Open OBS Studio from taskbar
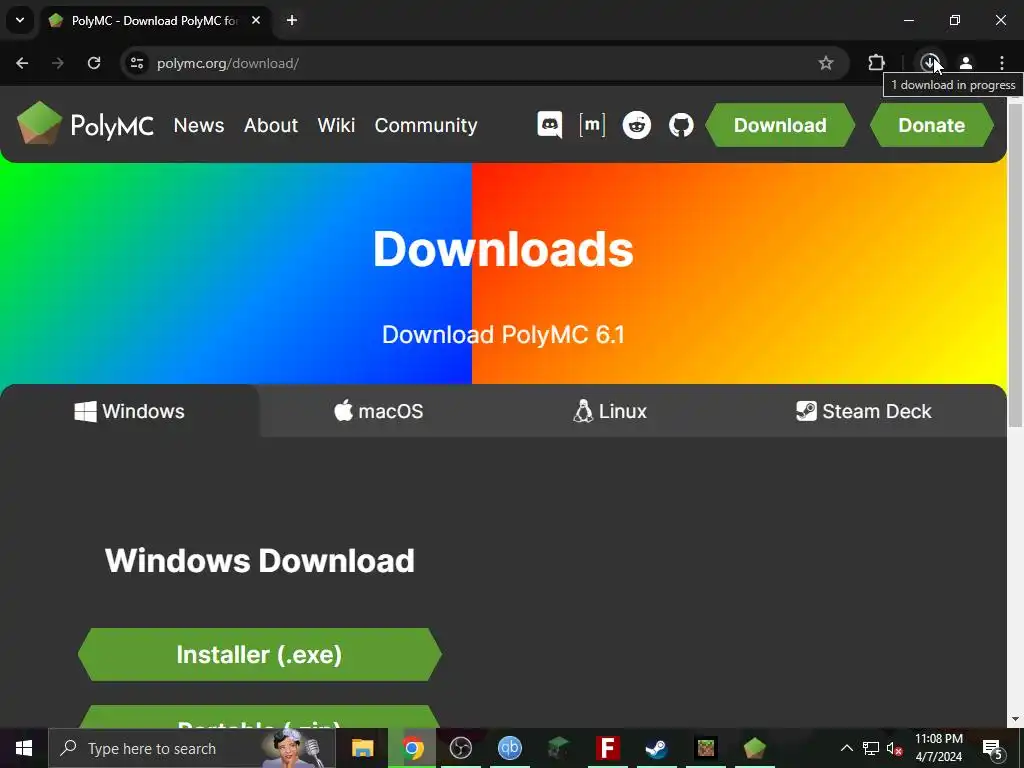 pyautogui.click(x=461, y=748)
